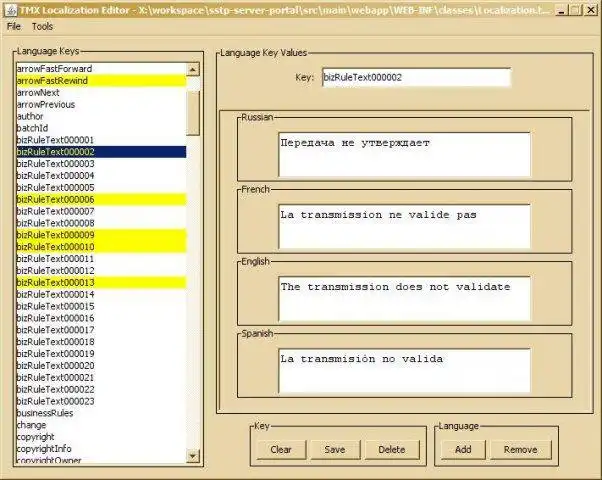
Task: Select arrowNext in the key list
Action: [x=101, y=93]
